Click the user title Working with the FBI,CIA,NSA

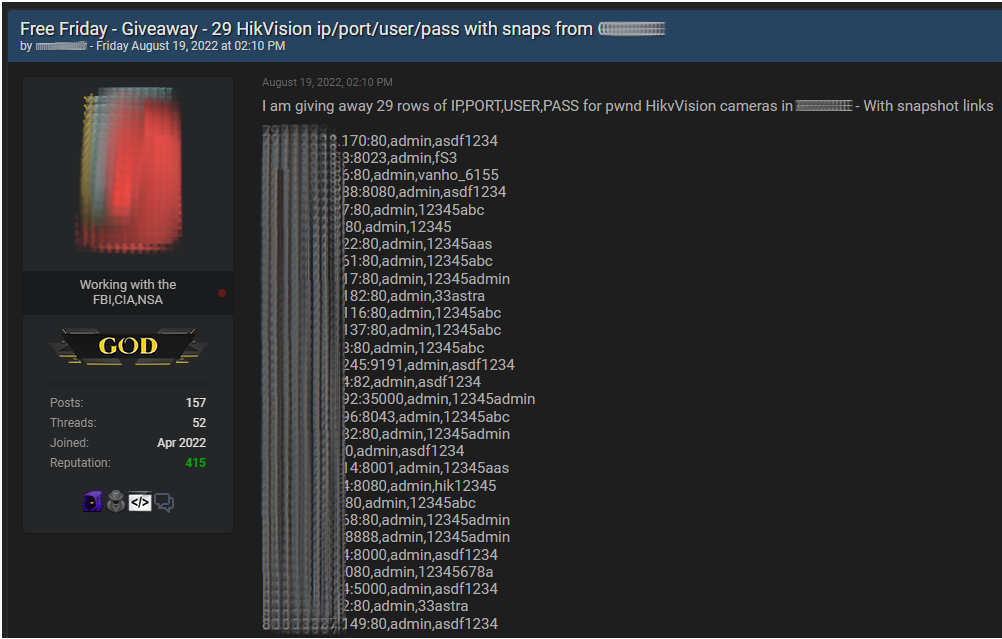pos(128,292)
